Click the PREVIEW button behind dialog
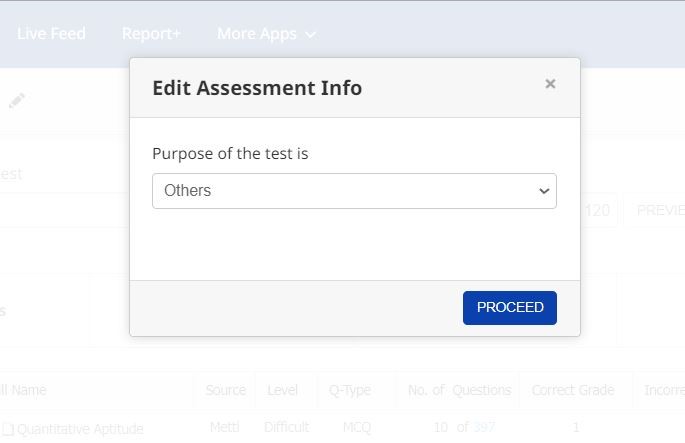 point(660,210)
